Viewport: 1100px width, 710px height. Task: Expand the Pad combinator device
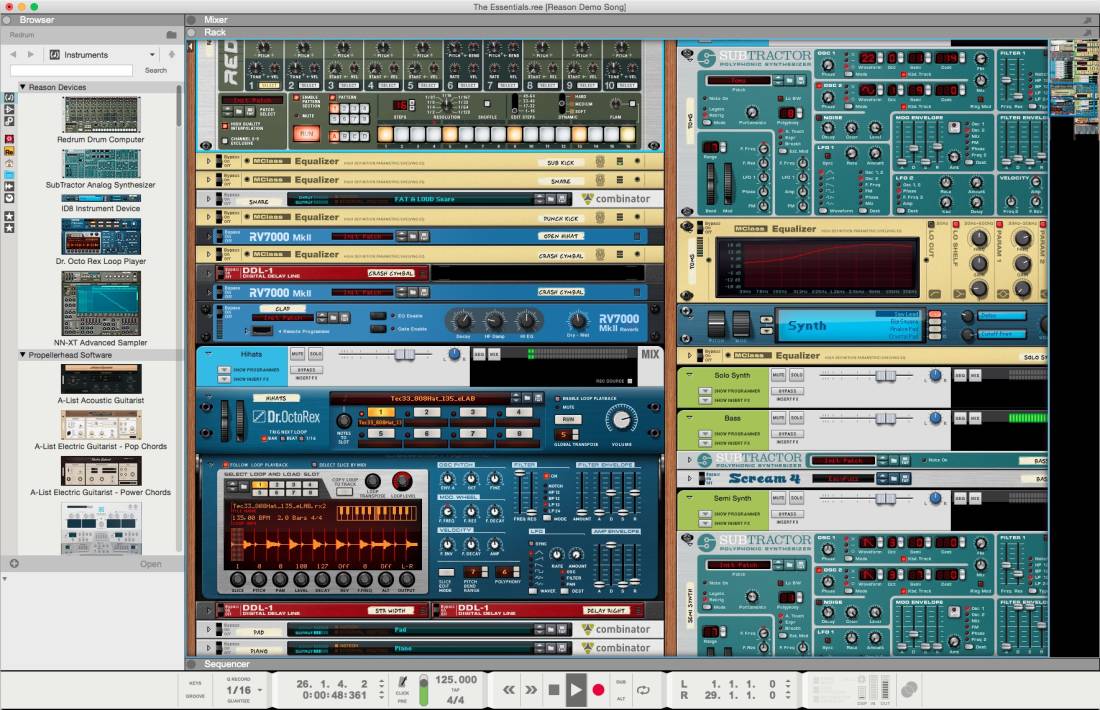pos(208,629)
